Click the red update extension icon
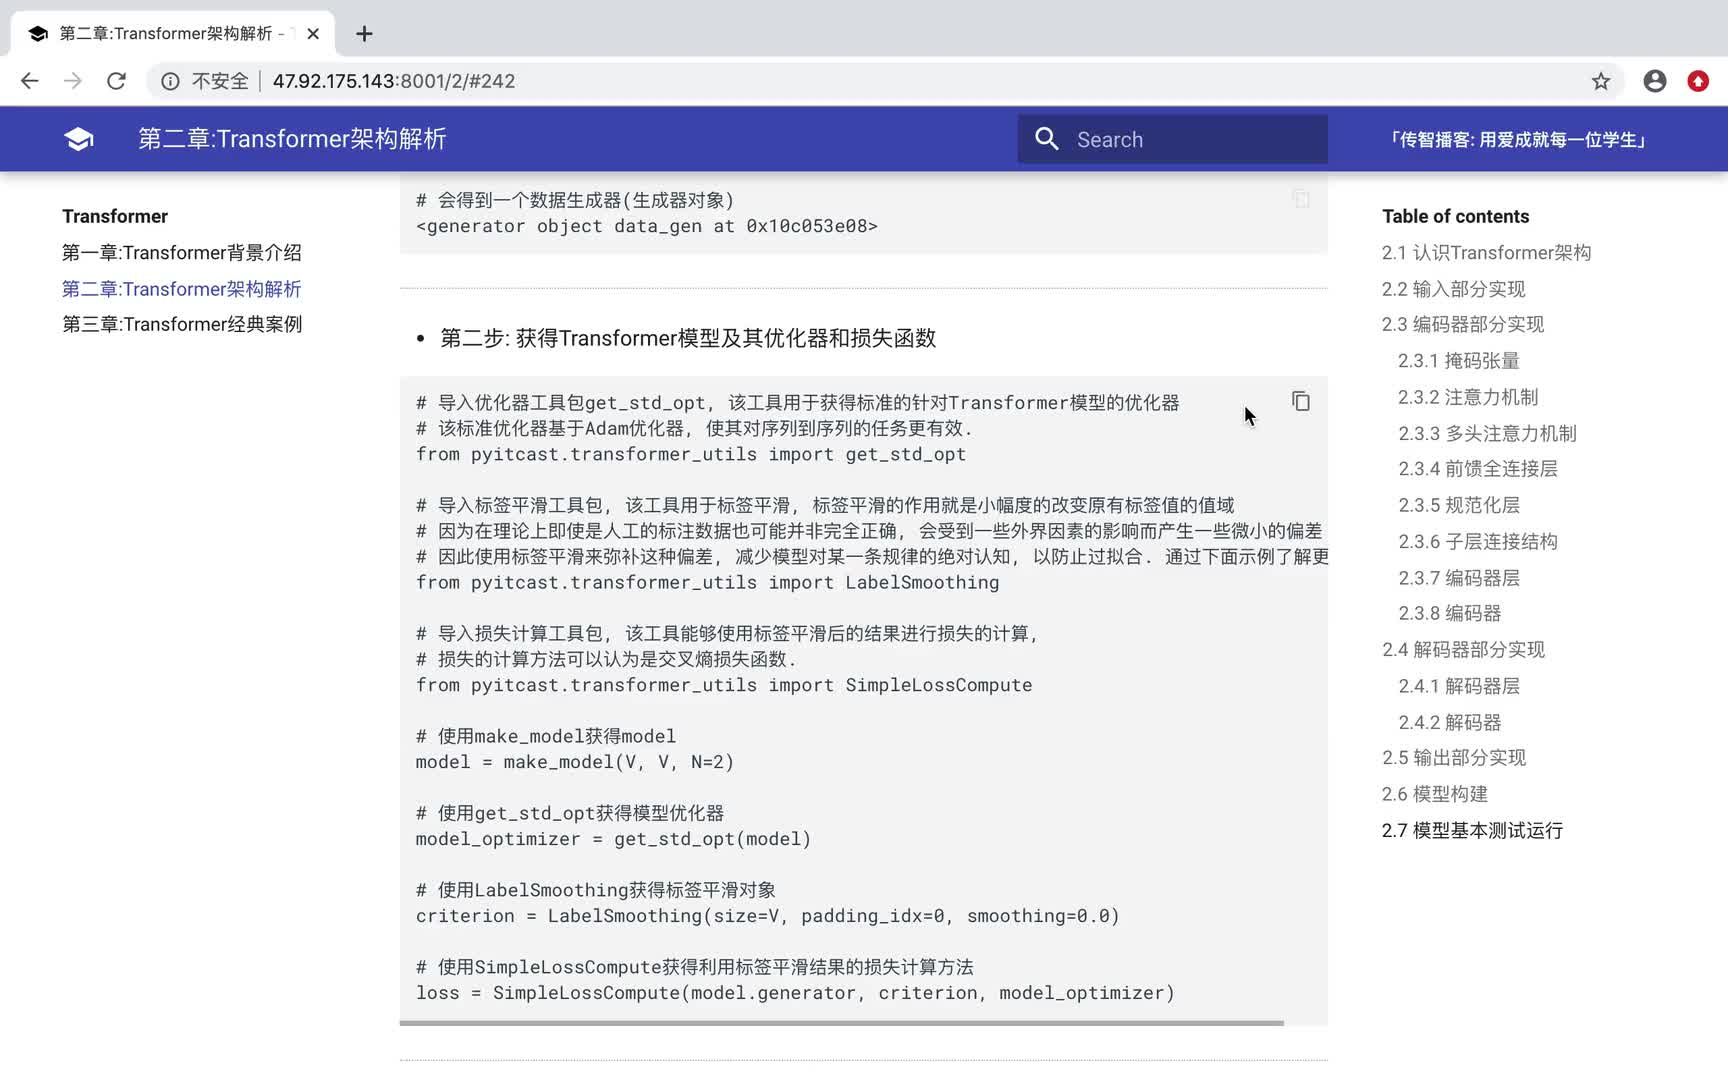 point(1698,81)
